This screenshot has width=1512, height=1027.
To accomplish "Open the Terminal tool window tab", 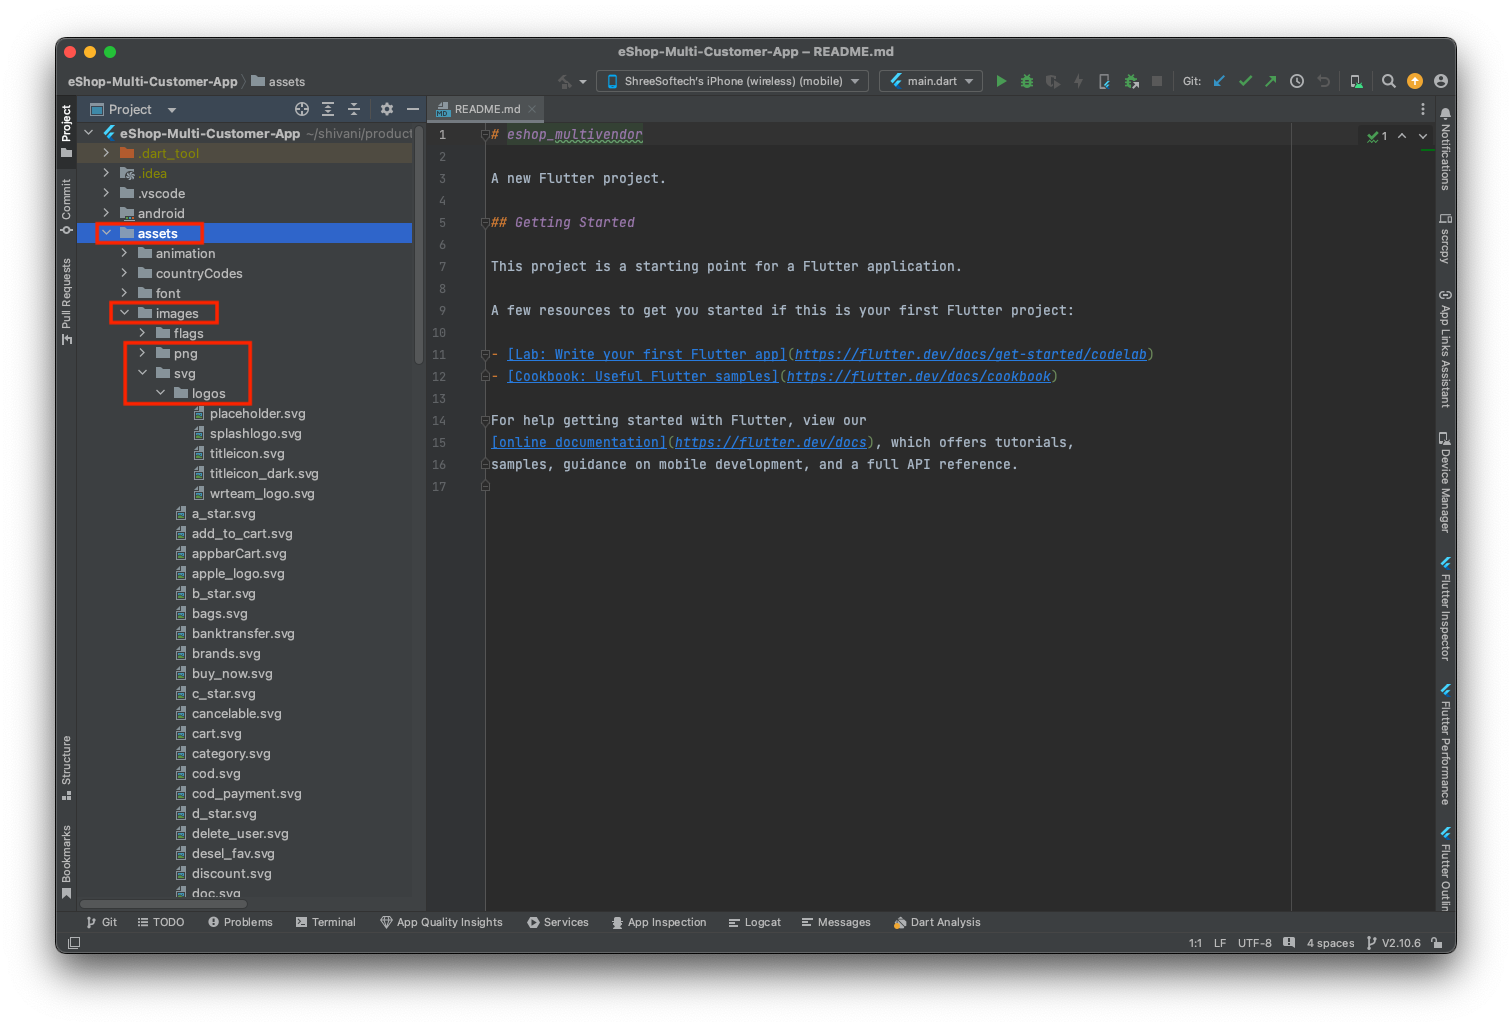I will click(x=326, y=922).
